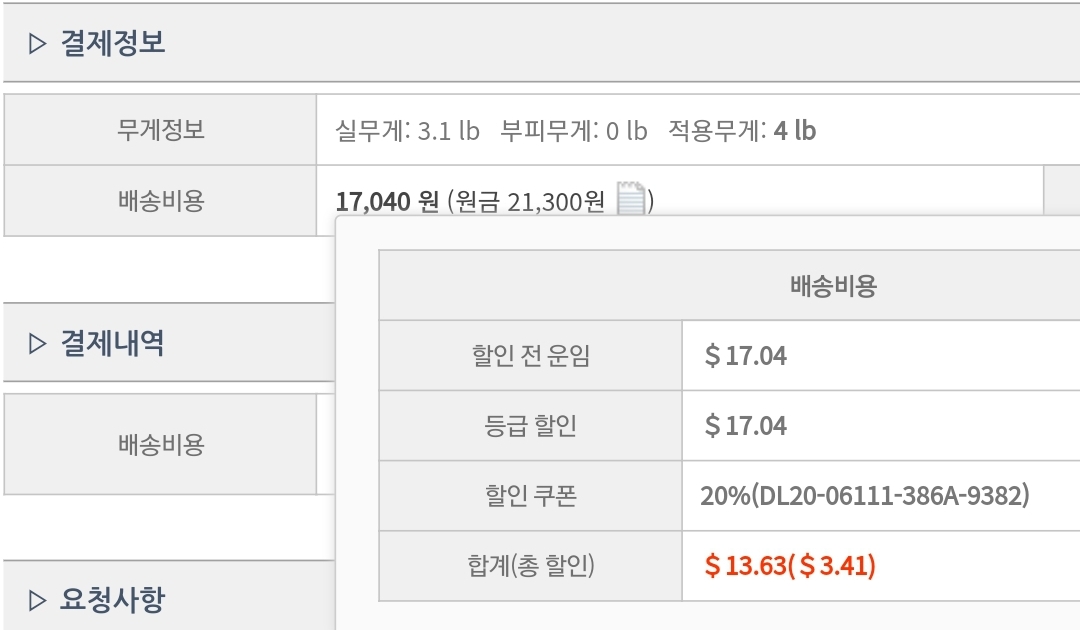The height and width of the screenshot is (630, 1080).
Task: Click the 무게정보 row label
Action: 160,130
